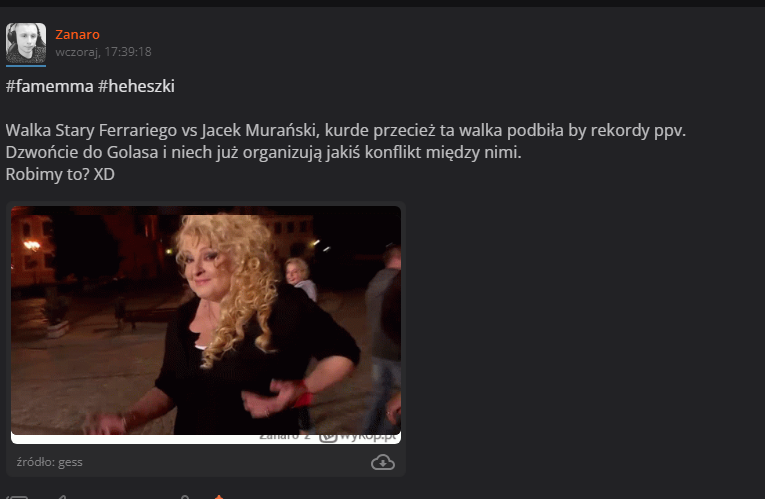Click the white caption strip under the GIF
Screen dimensions: 765x499
click(x=206, y=439)
